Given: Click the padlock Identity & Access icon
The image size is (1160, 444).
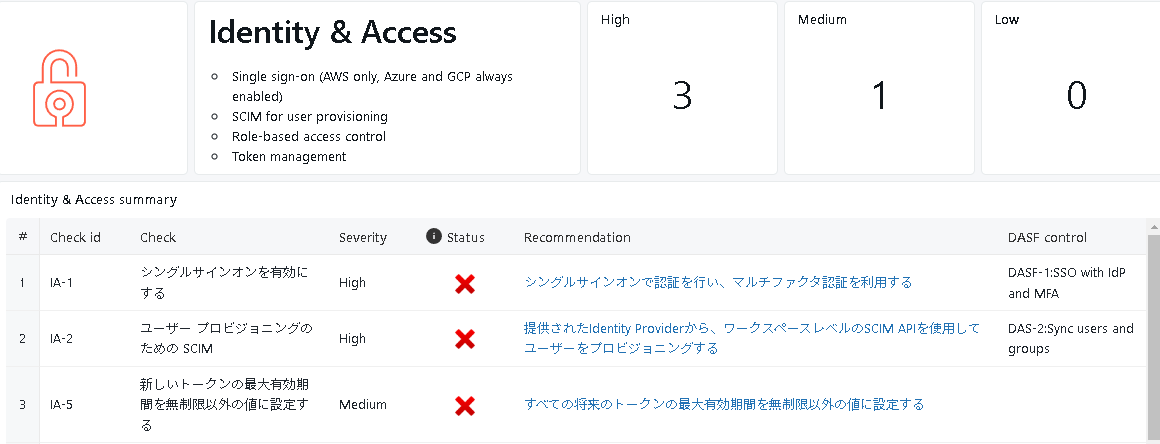Looking at the screenshot, I should 60,90.
